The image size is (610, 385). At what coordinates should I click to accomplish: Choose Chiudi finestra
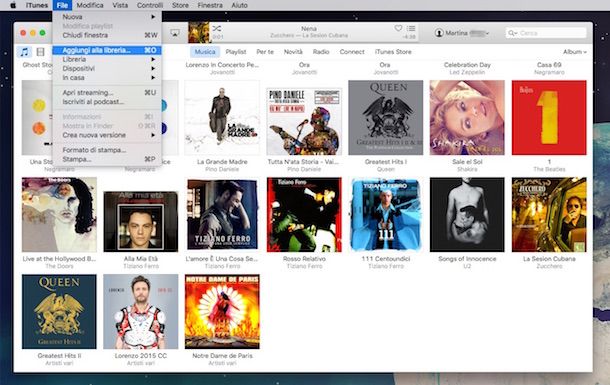click(107, 35)
